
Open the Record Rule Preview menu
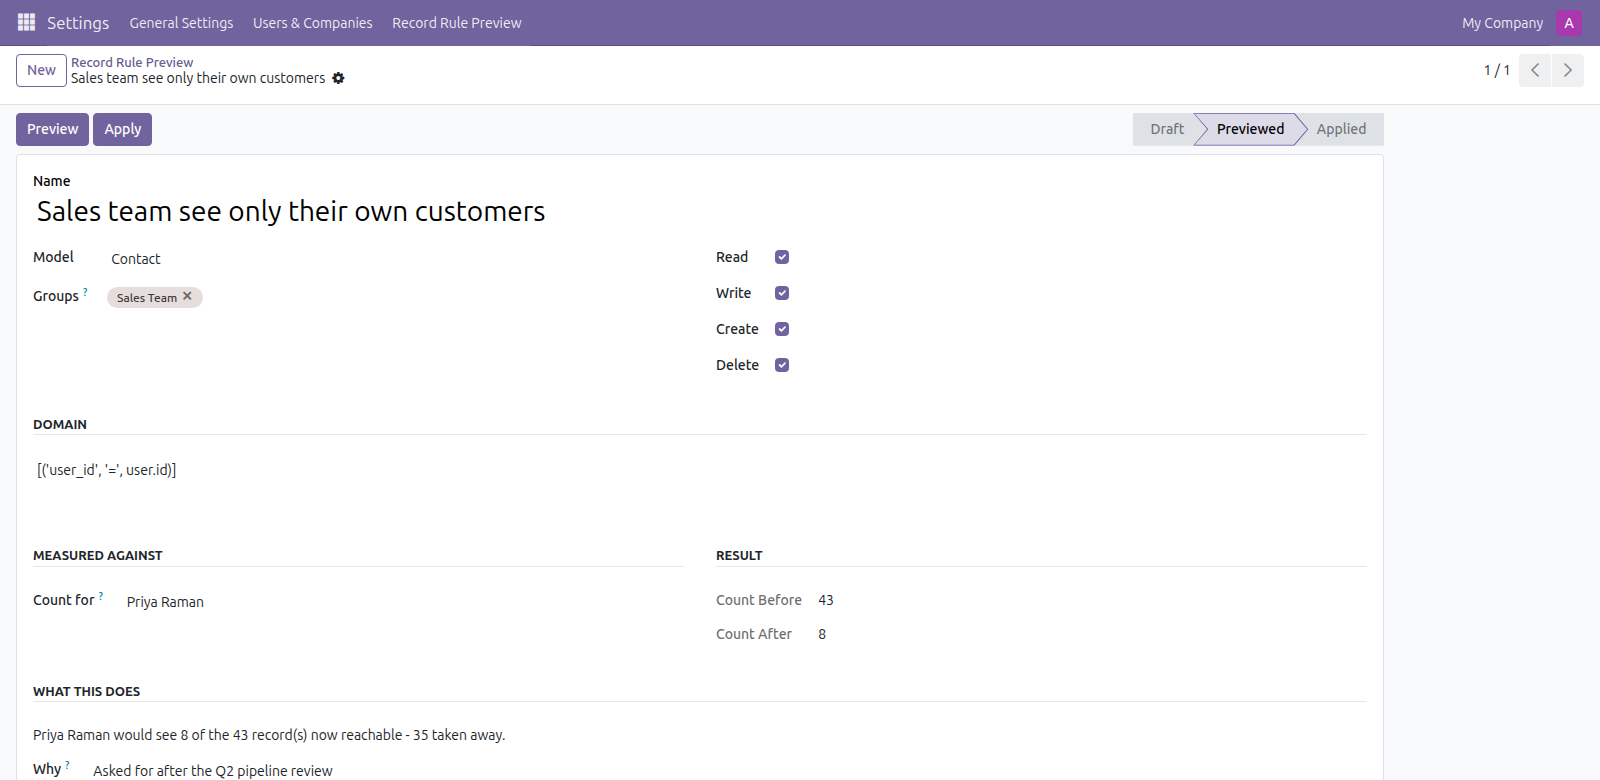click(457, 23)
